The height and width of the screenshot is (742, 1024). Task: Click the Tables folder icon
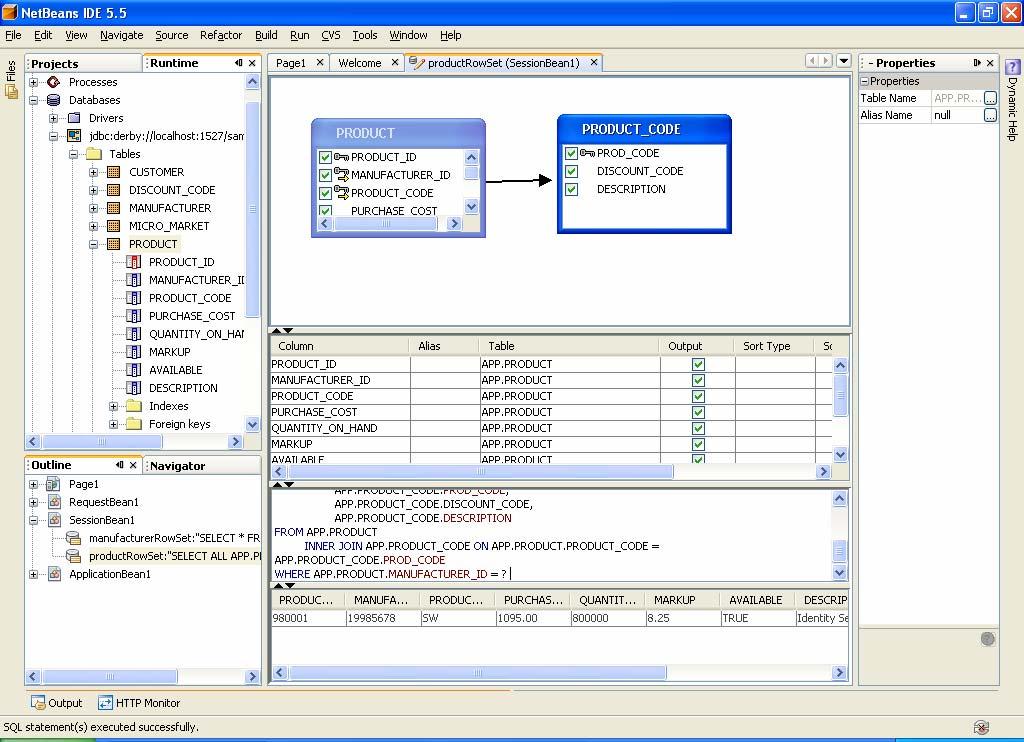(x=94, y=154)
